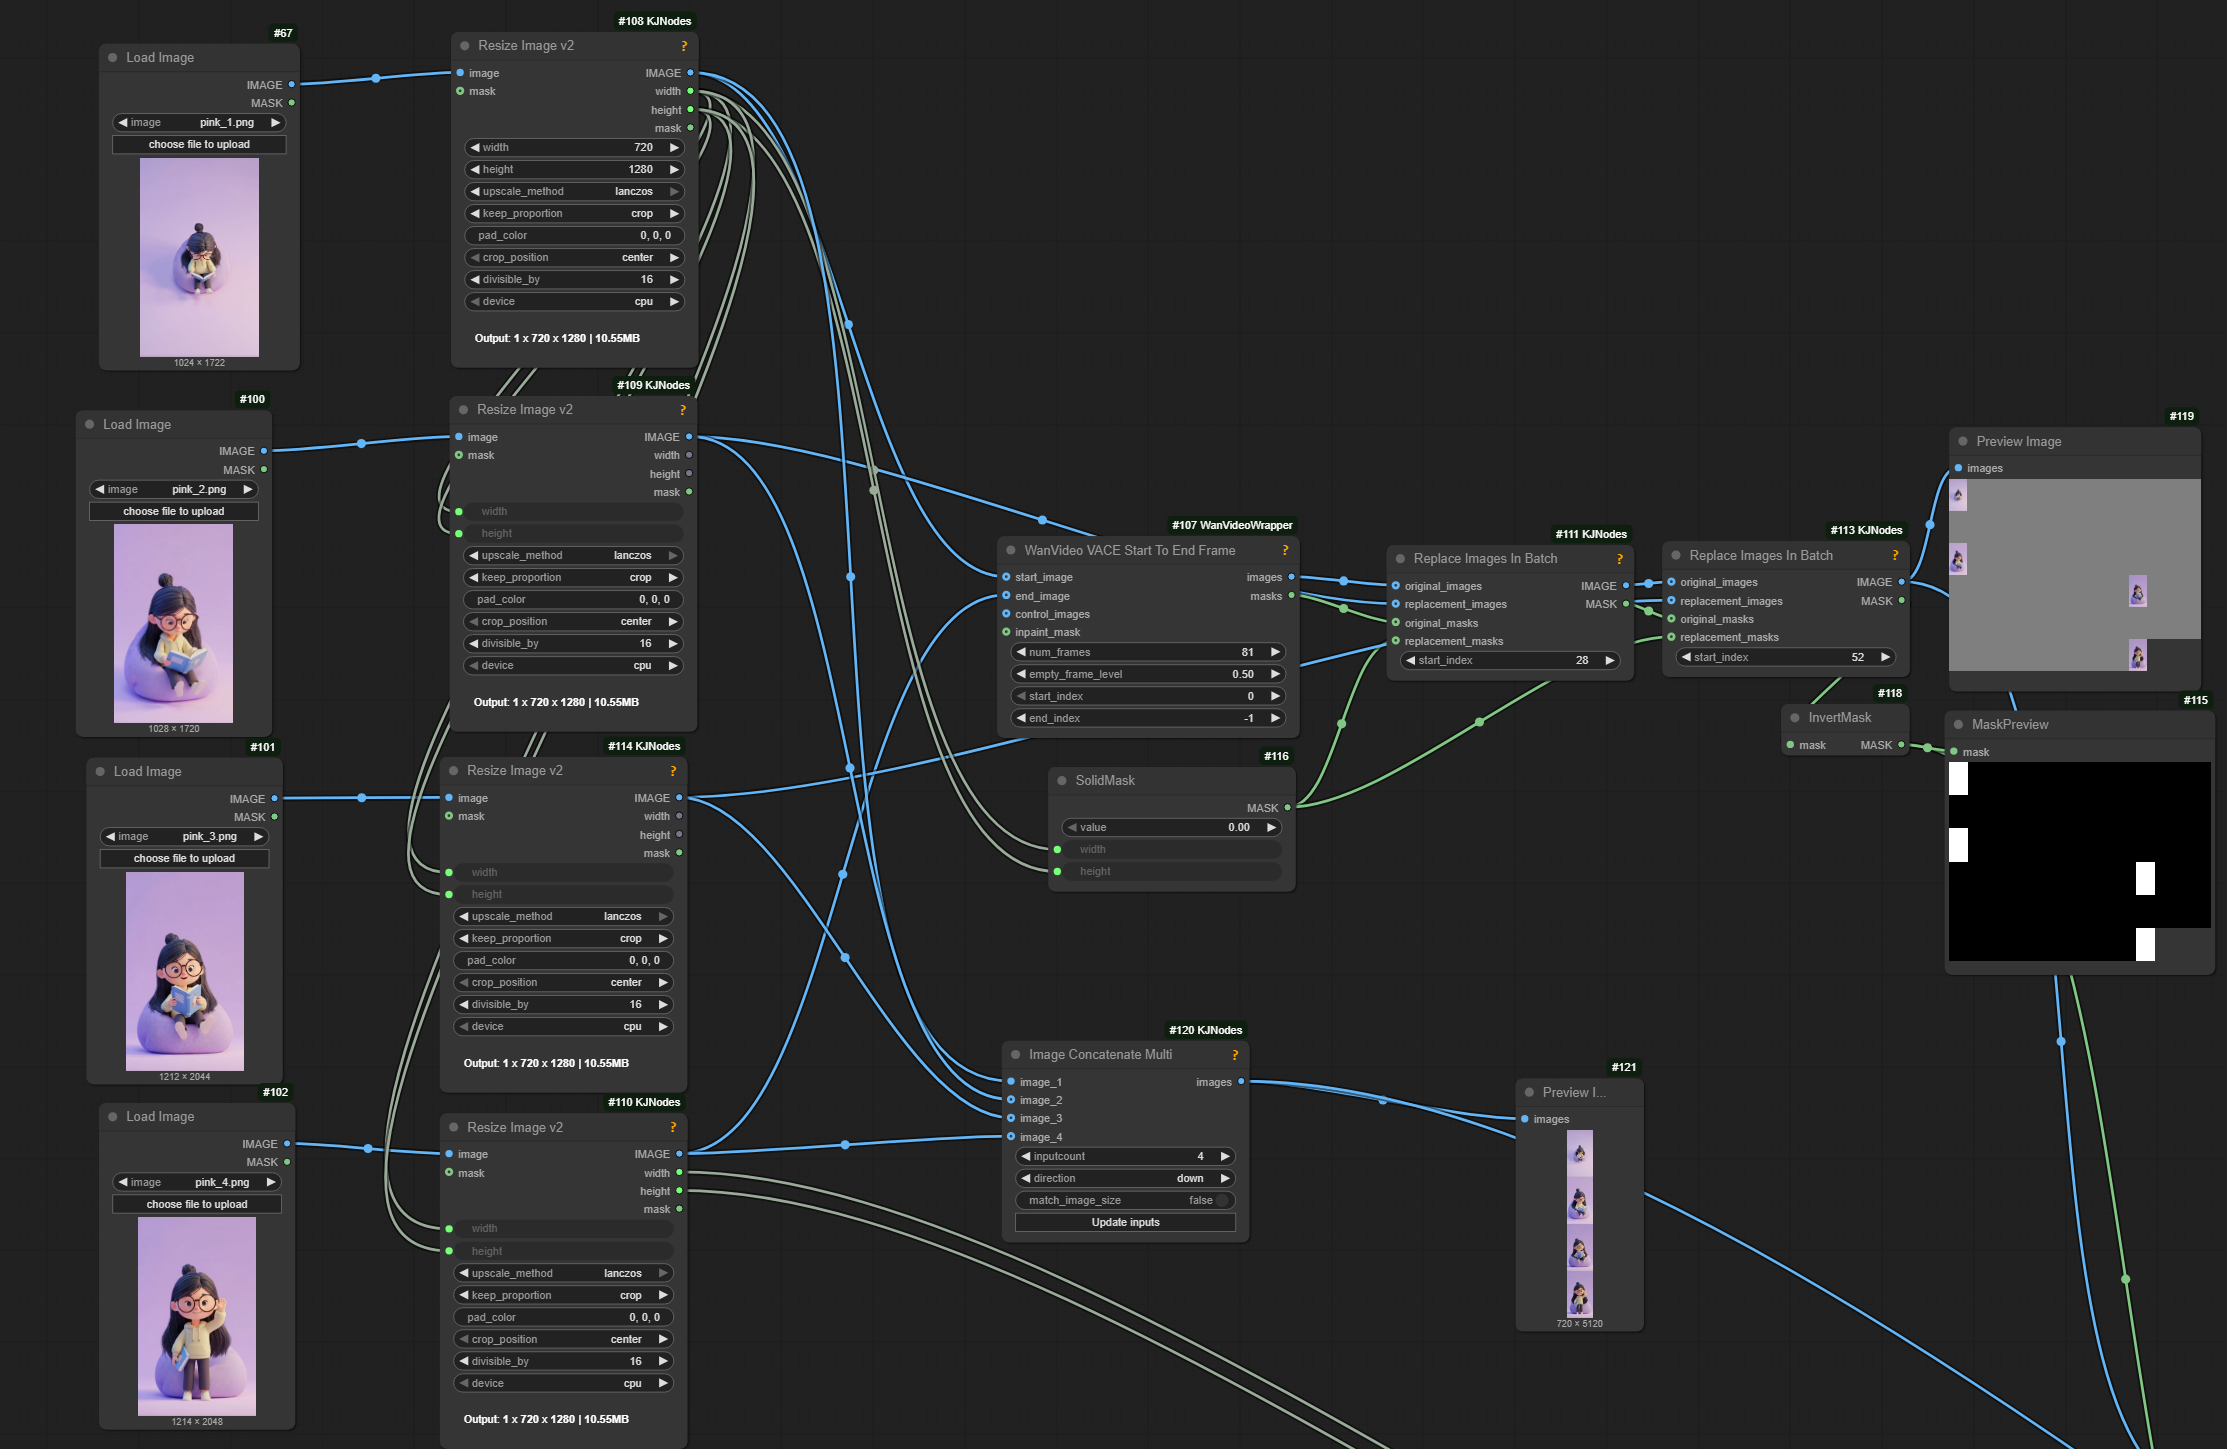The image size is (2227, 1449).
Task: Collapse the InvertMask node via its dot
Action: coord(1795,718)
